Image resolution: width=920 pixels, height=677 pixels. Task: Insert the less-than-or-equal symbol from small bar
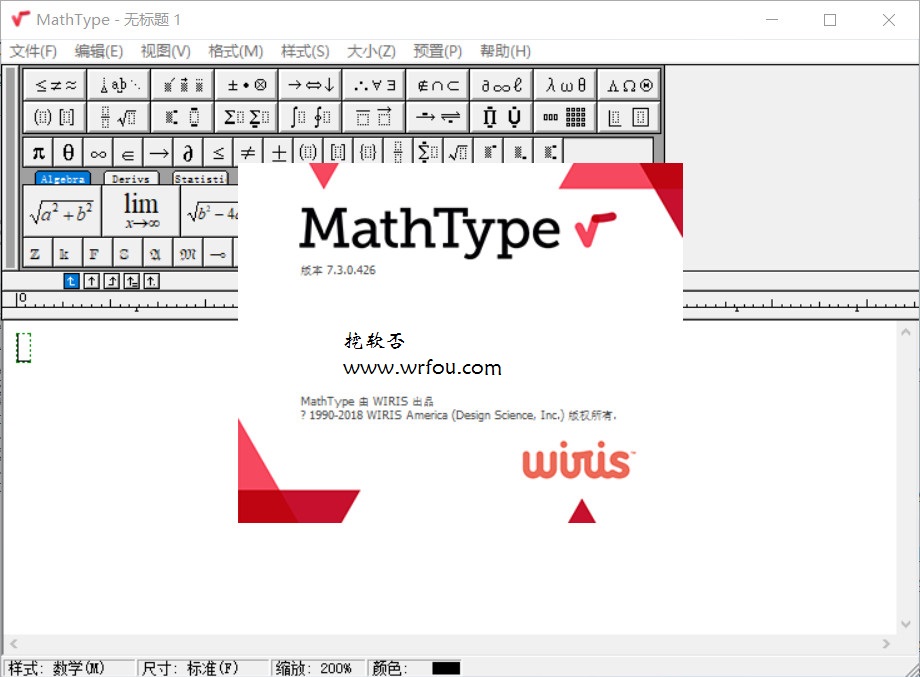pos(218,153)
